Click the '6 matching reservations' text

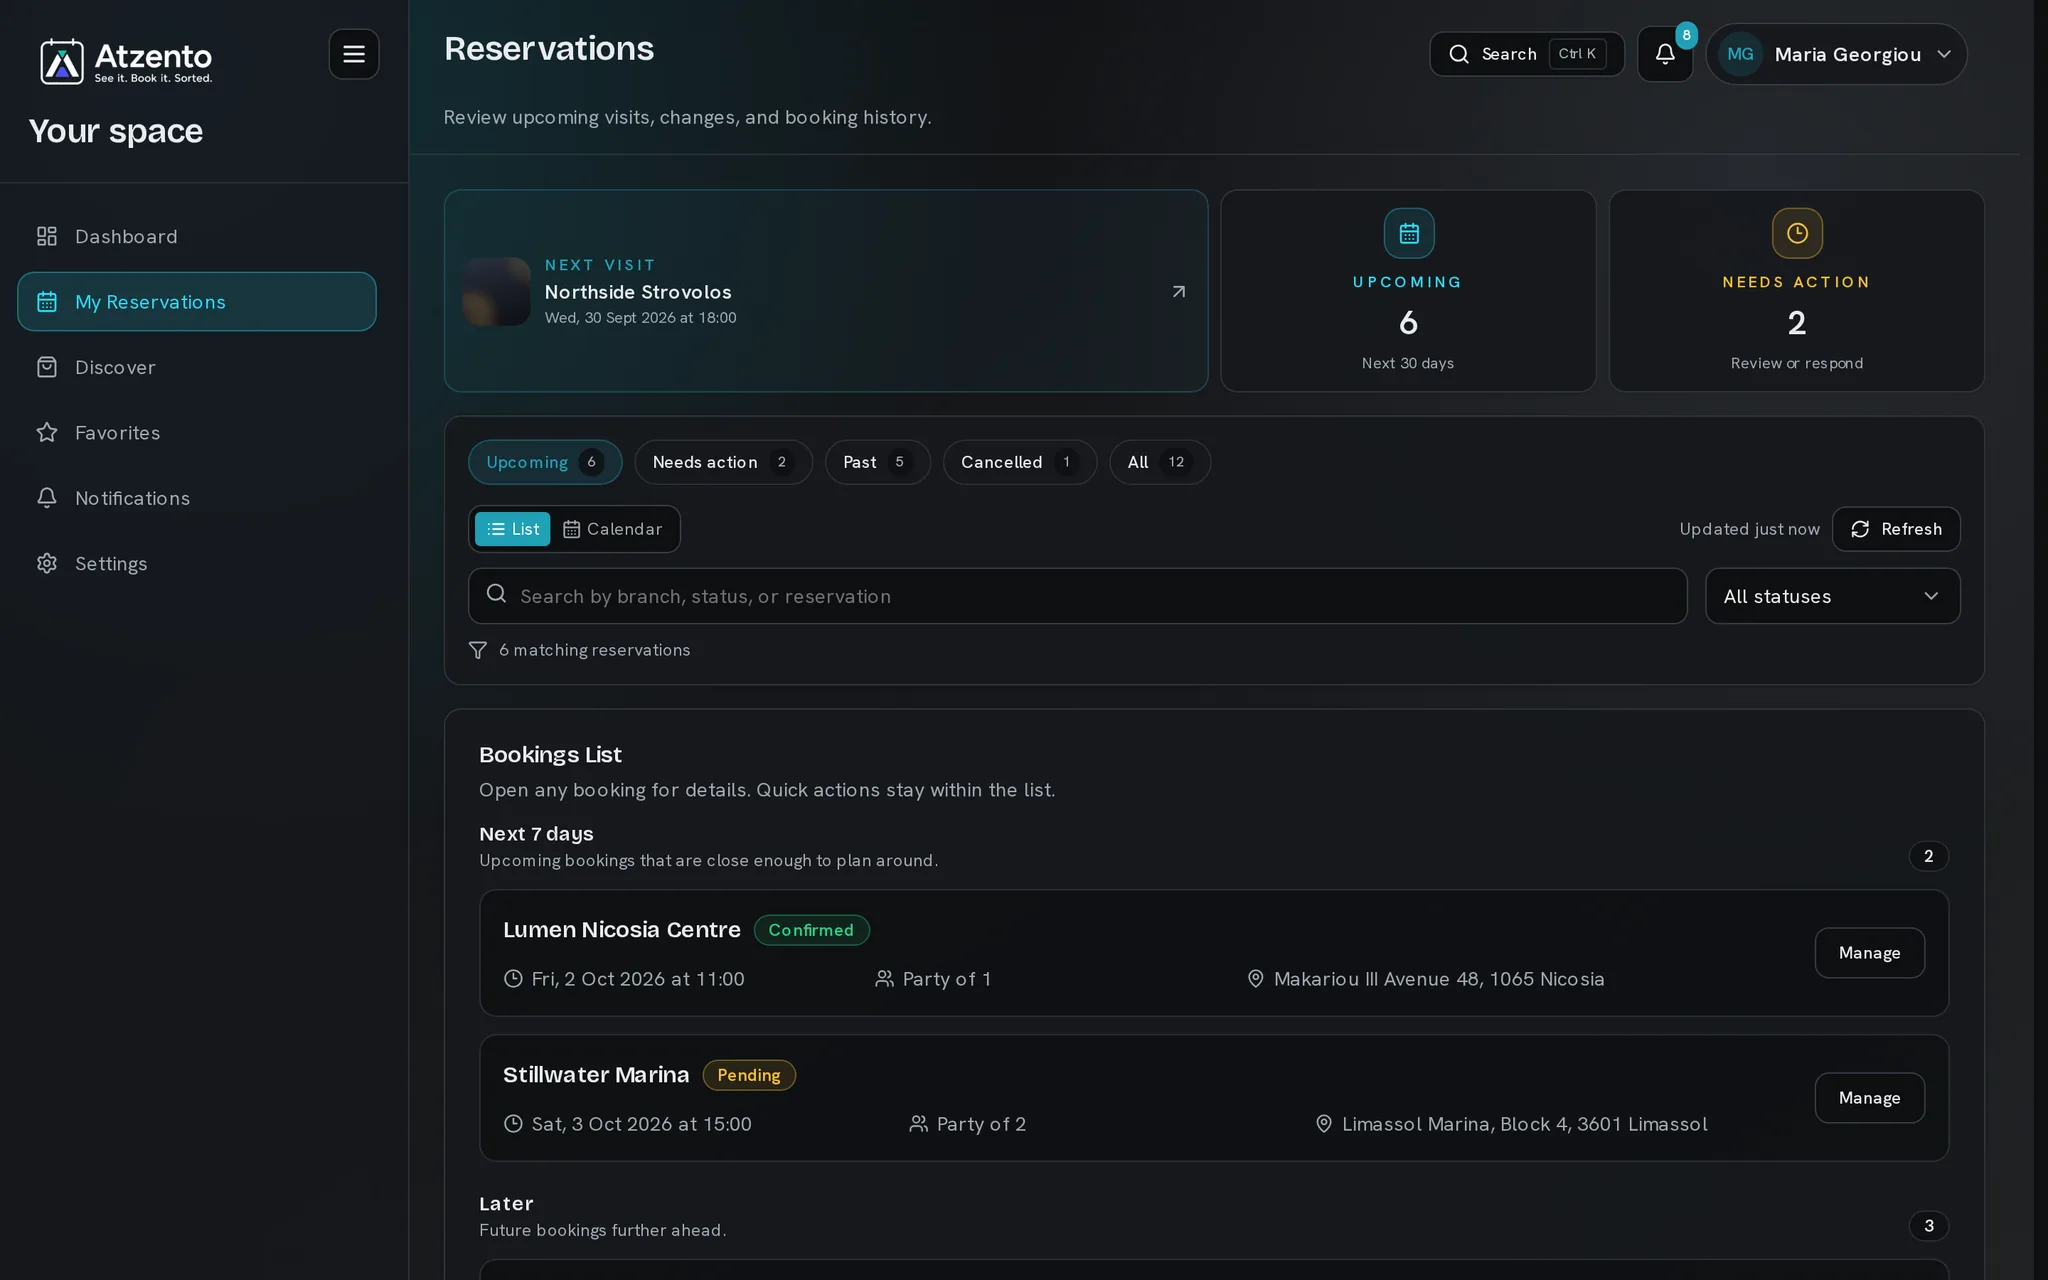pos(595,650)
